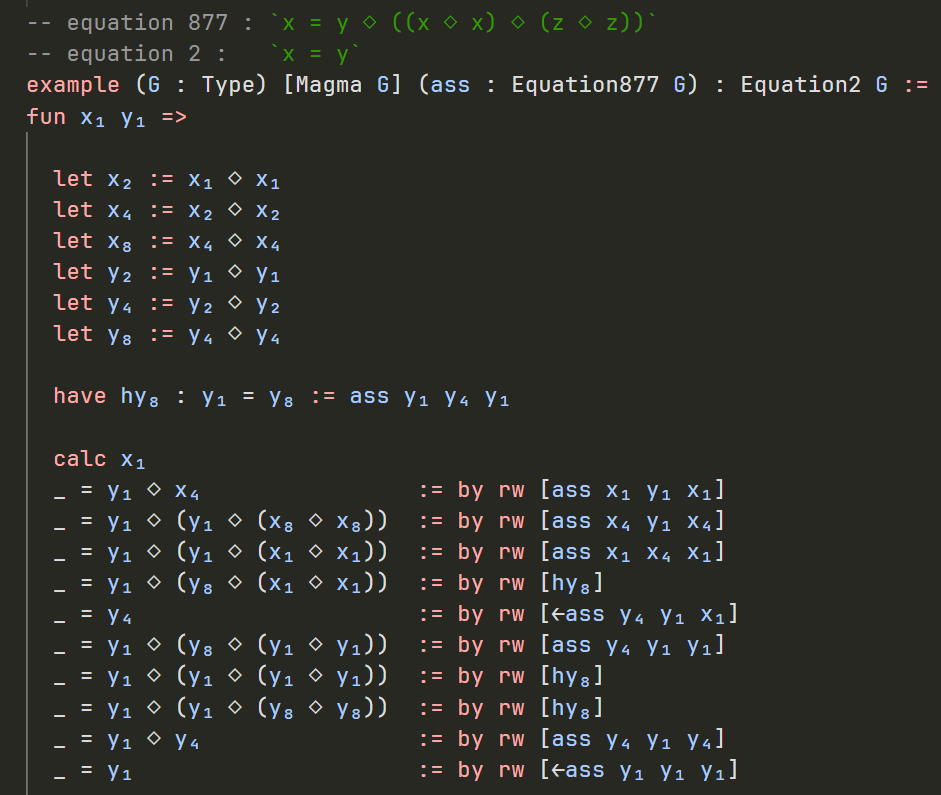Click 'Equation877' in the hypothesis type
The height and width of the screenshot is (795, 941).
(585, 85)
